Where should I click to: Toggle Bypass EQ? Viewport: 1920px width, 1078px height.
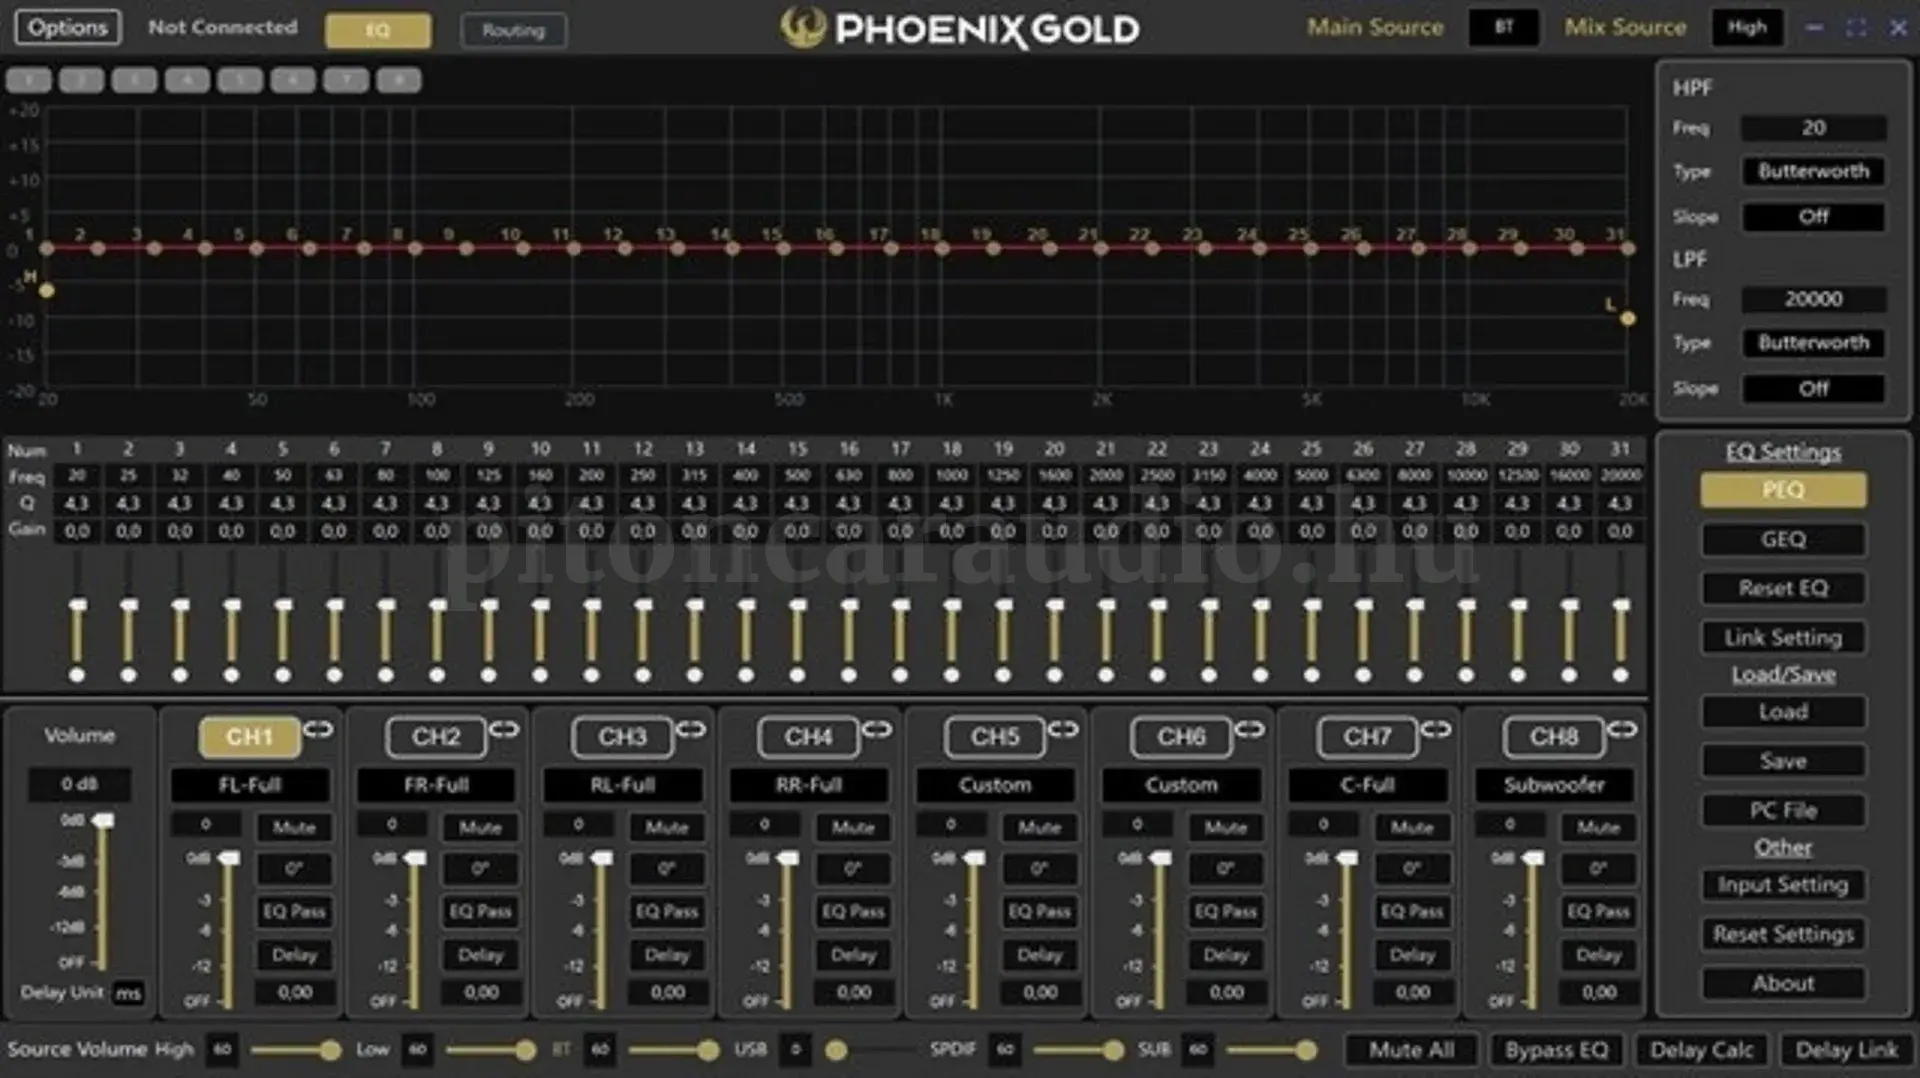click(1557, 1050)
